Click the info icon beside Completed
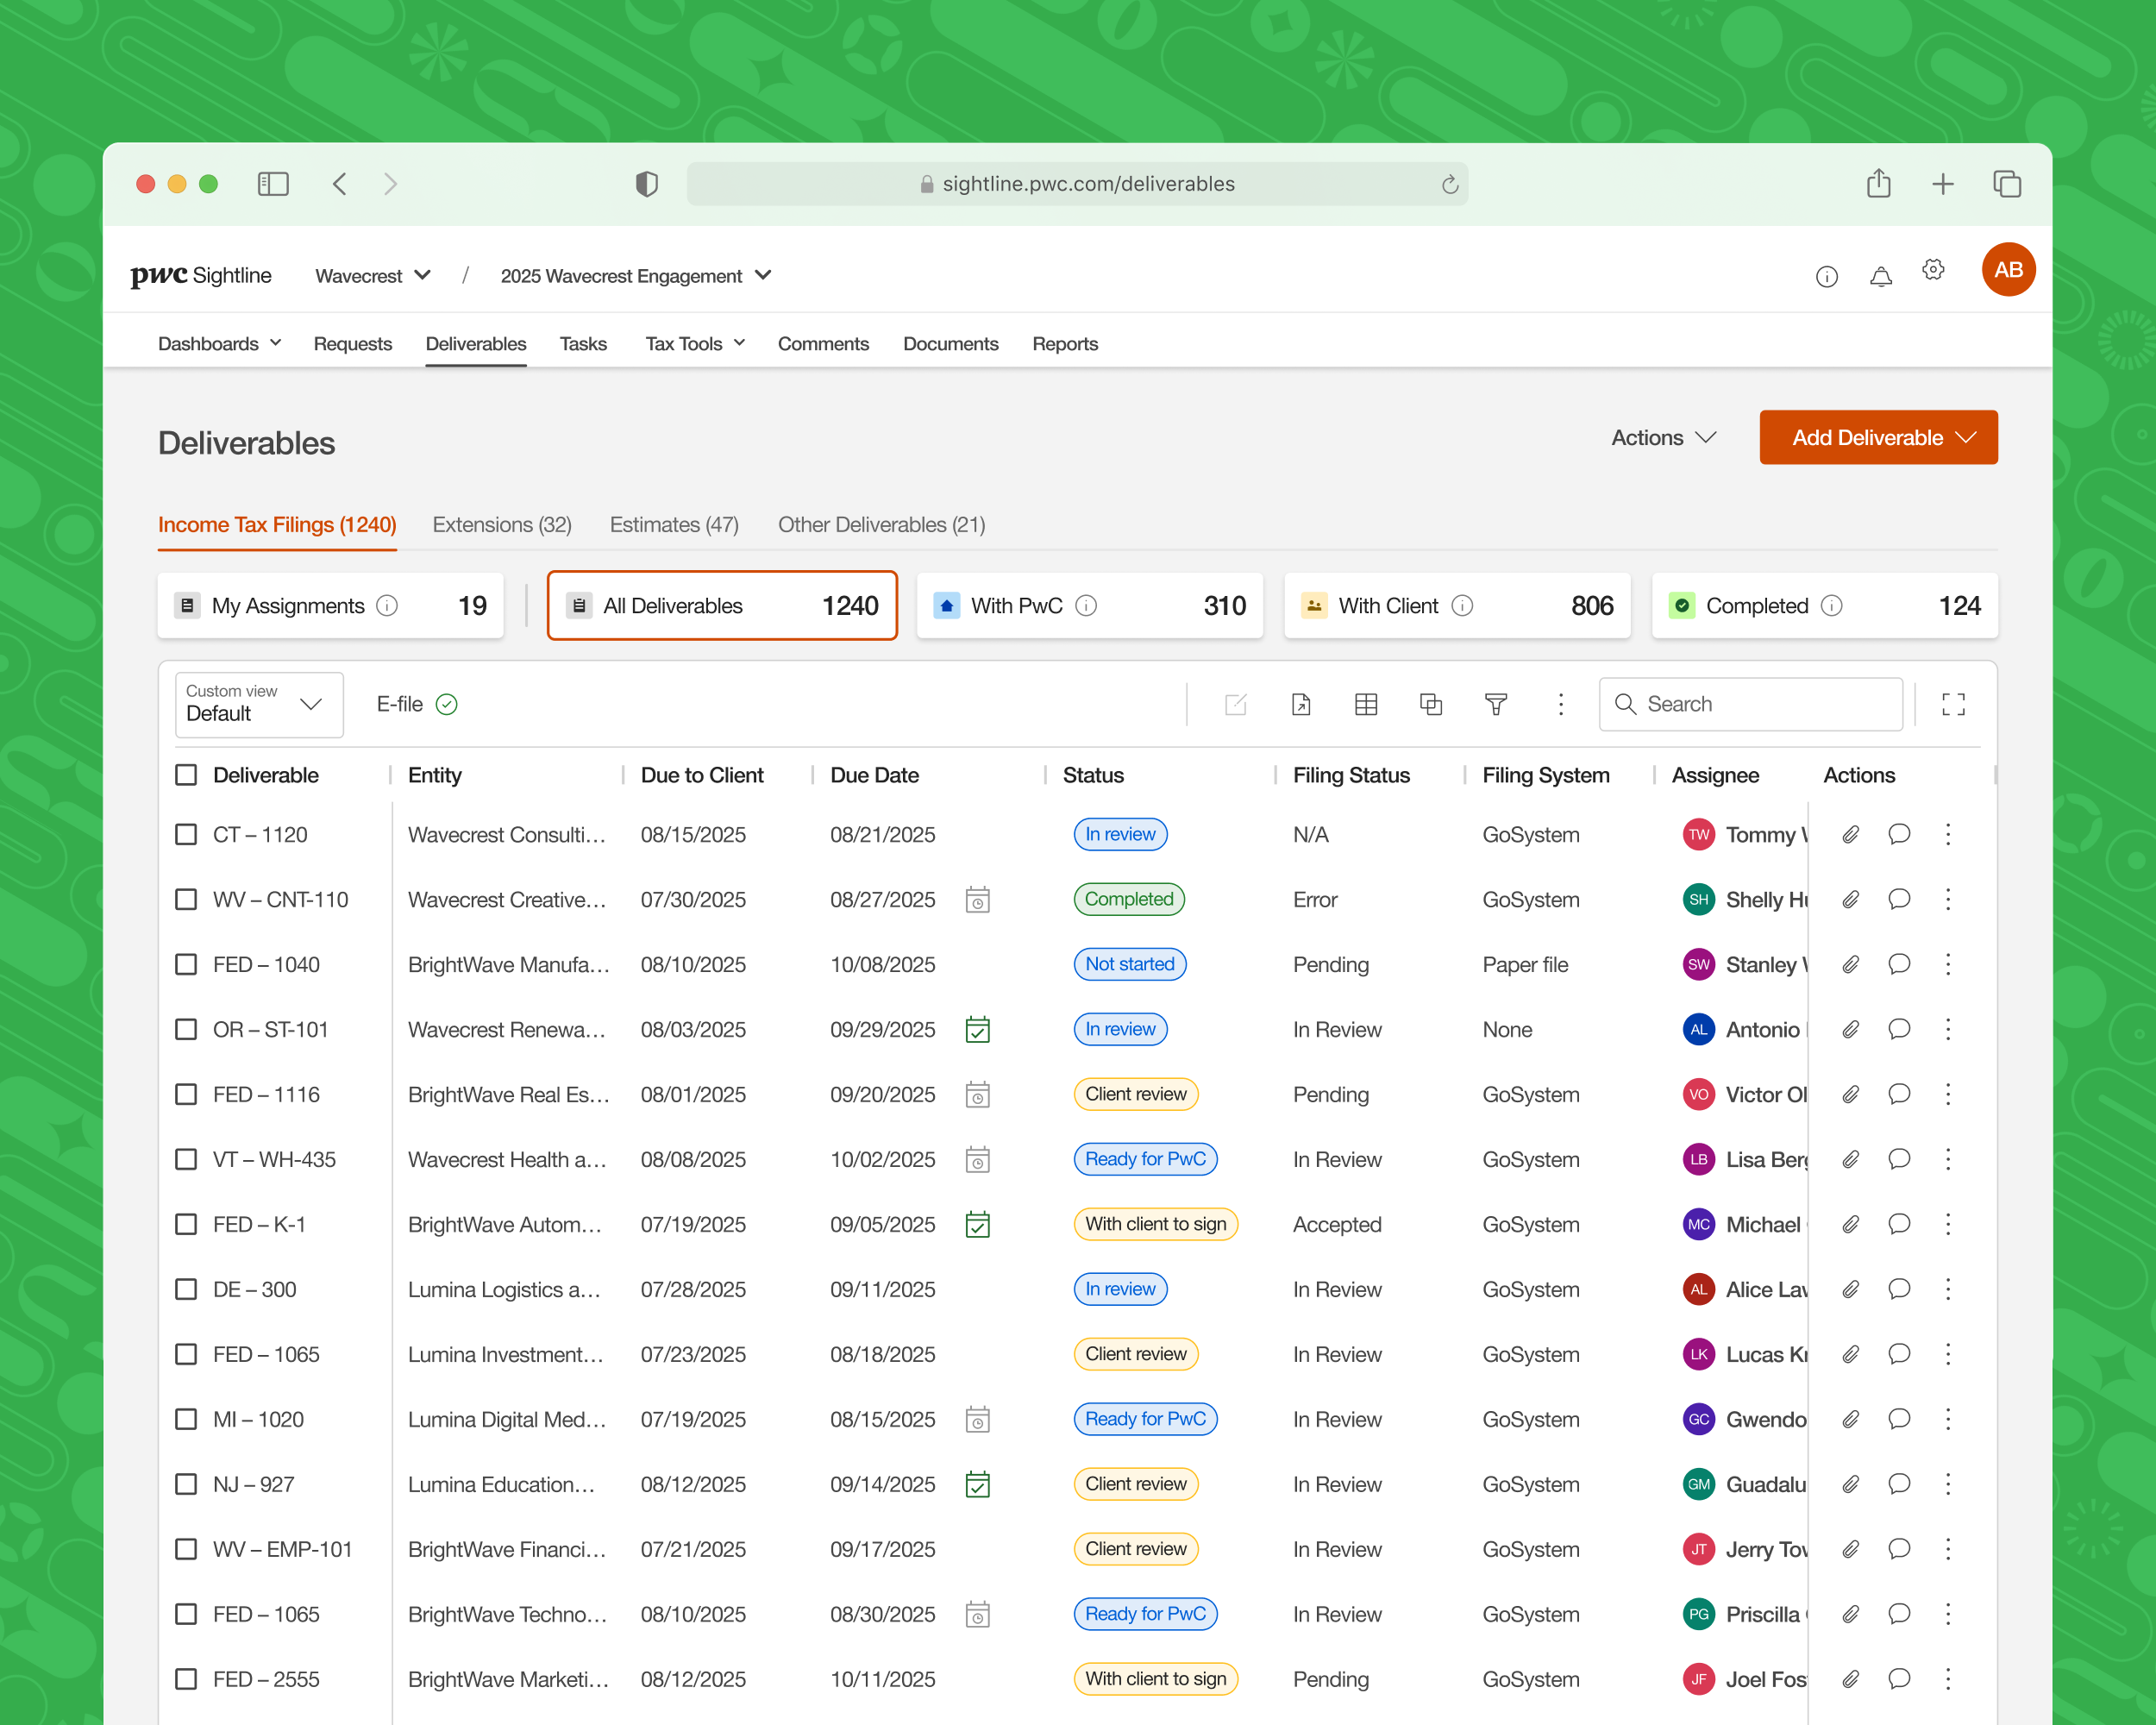This screenshot has height=1725, width=2156. [1831, 606]
